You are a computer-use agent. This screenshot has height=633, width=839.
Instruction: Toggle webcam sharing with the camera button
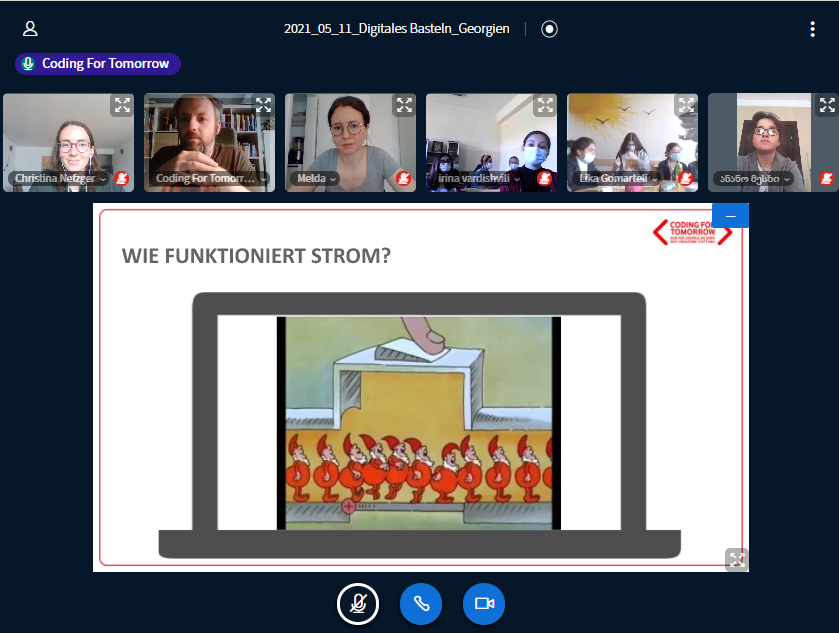coord(484,604)
